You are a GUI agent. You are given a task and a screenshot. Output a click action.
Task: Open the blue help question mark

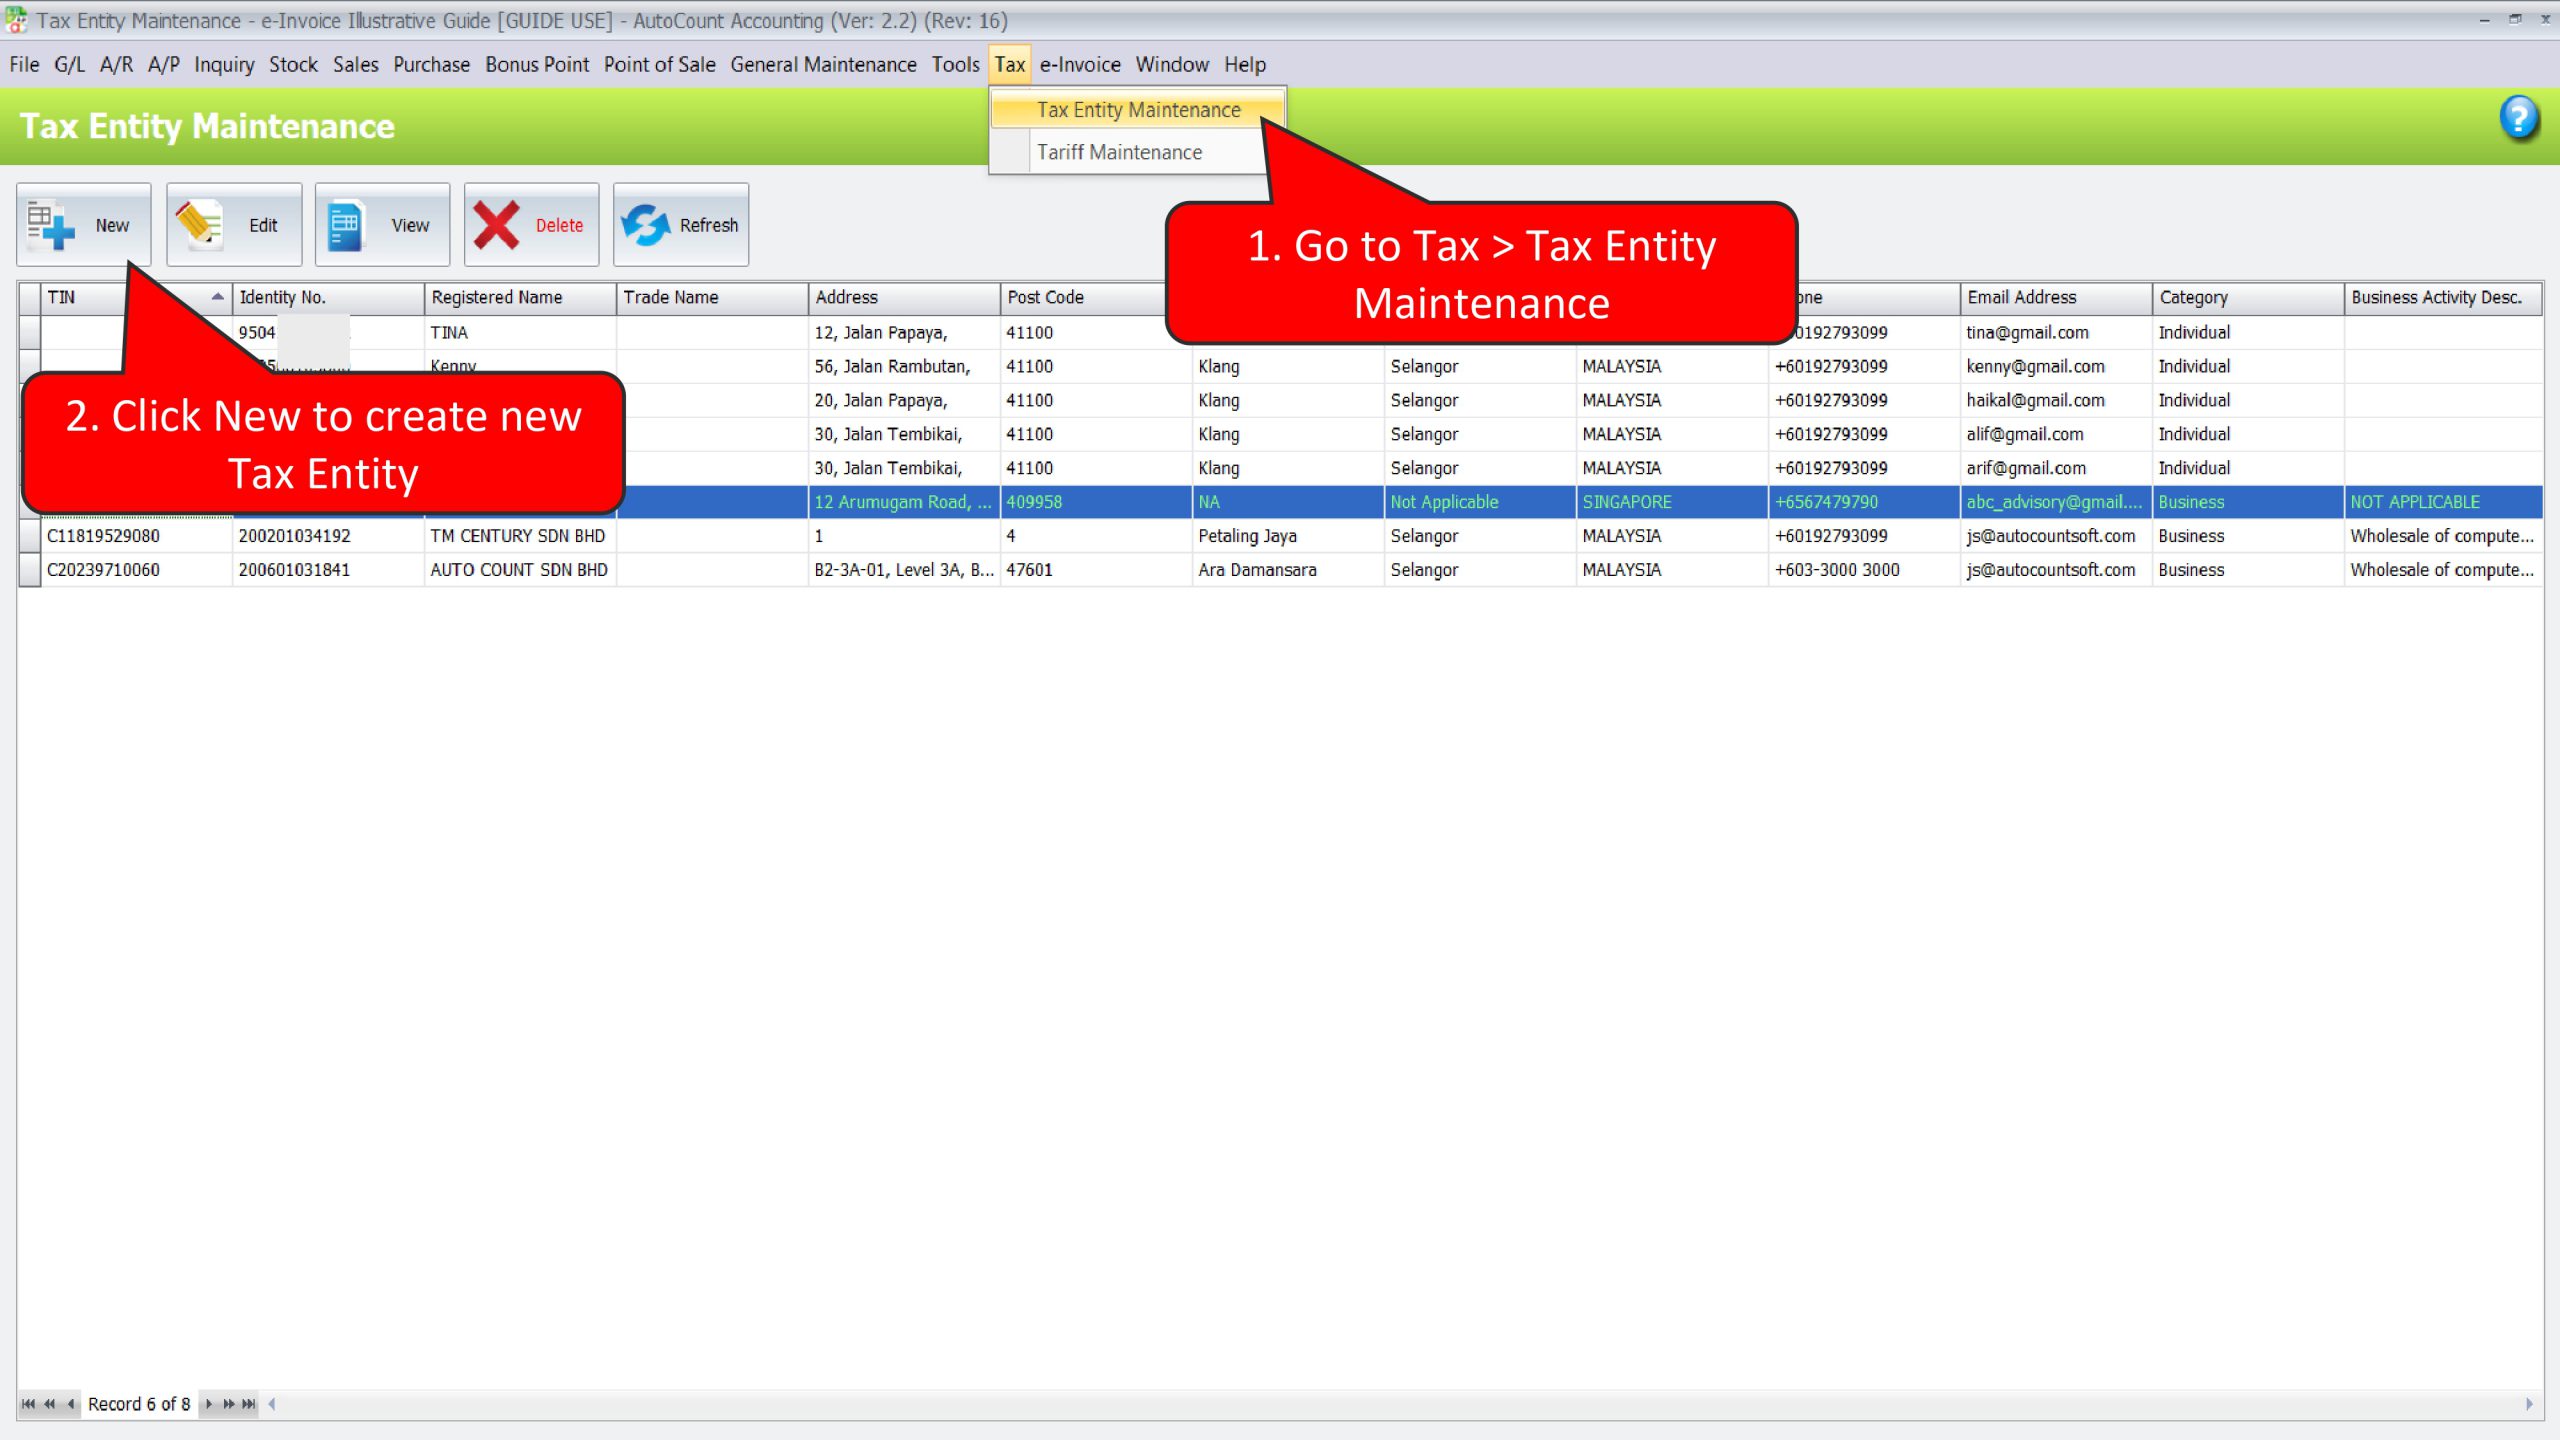tap(2519, 119)
